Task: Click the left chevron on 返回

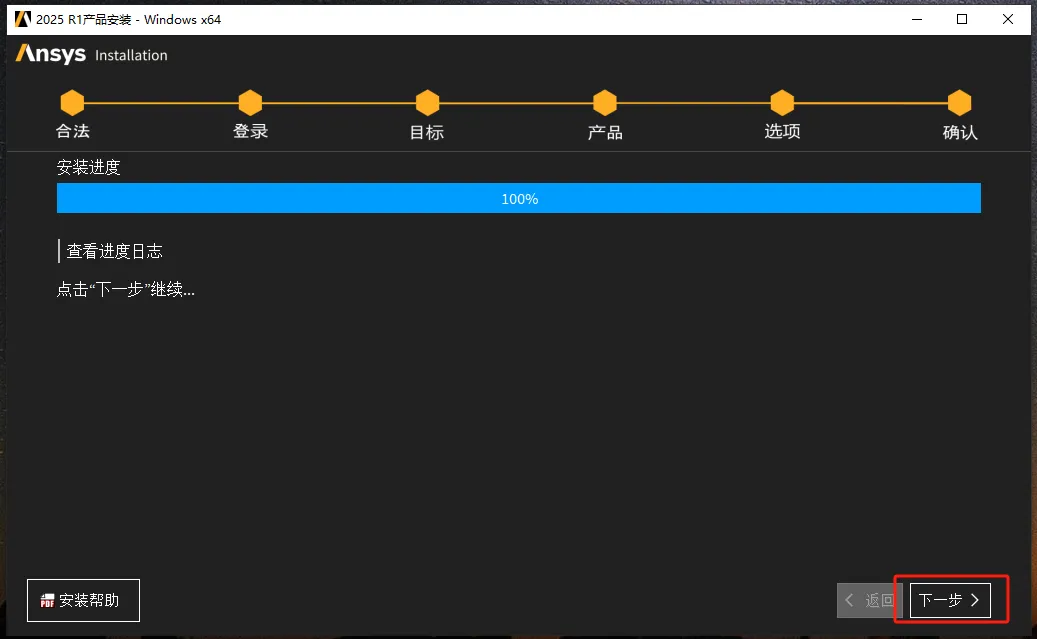Action: coord(850,600)
